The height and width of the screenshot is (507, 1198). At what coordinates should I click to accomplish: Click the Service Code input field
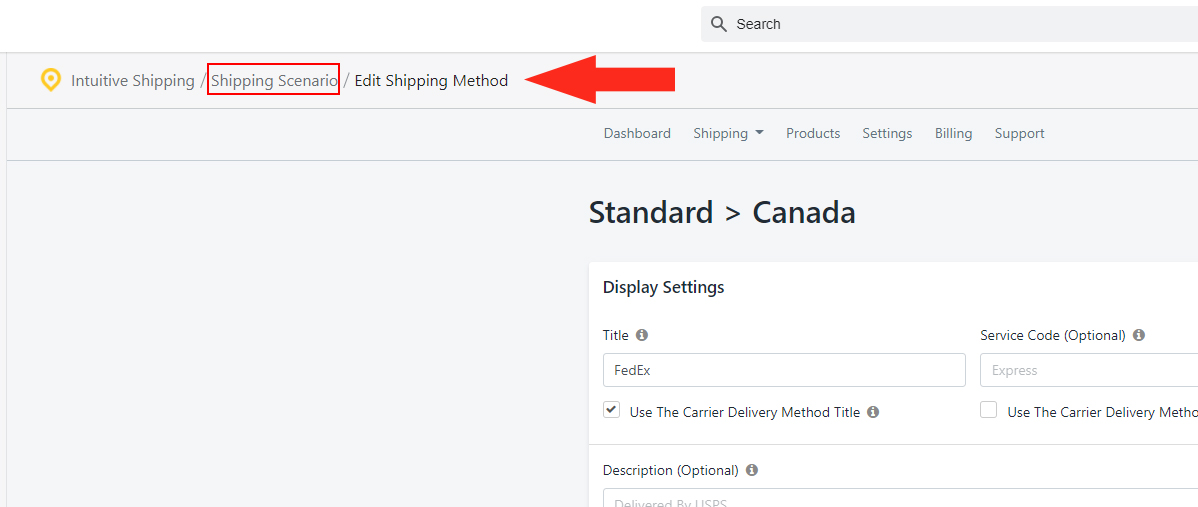point(1088,370)
